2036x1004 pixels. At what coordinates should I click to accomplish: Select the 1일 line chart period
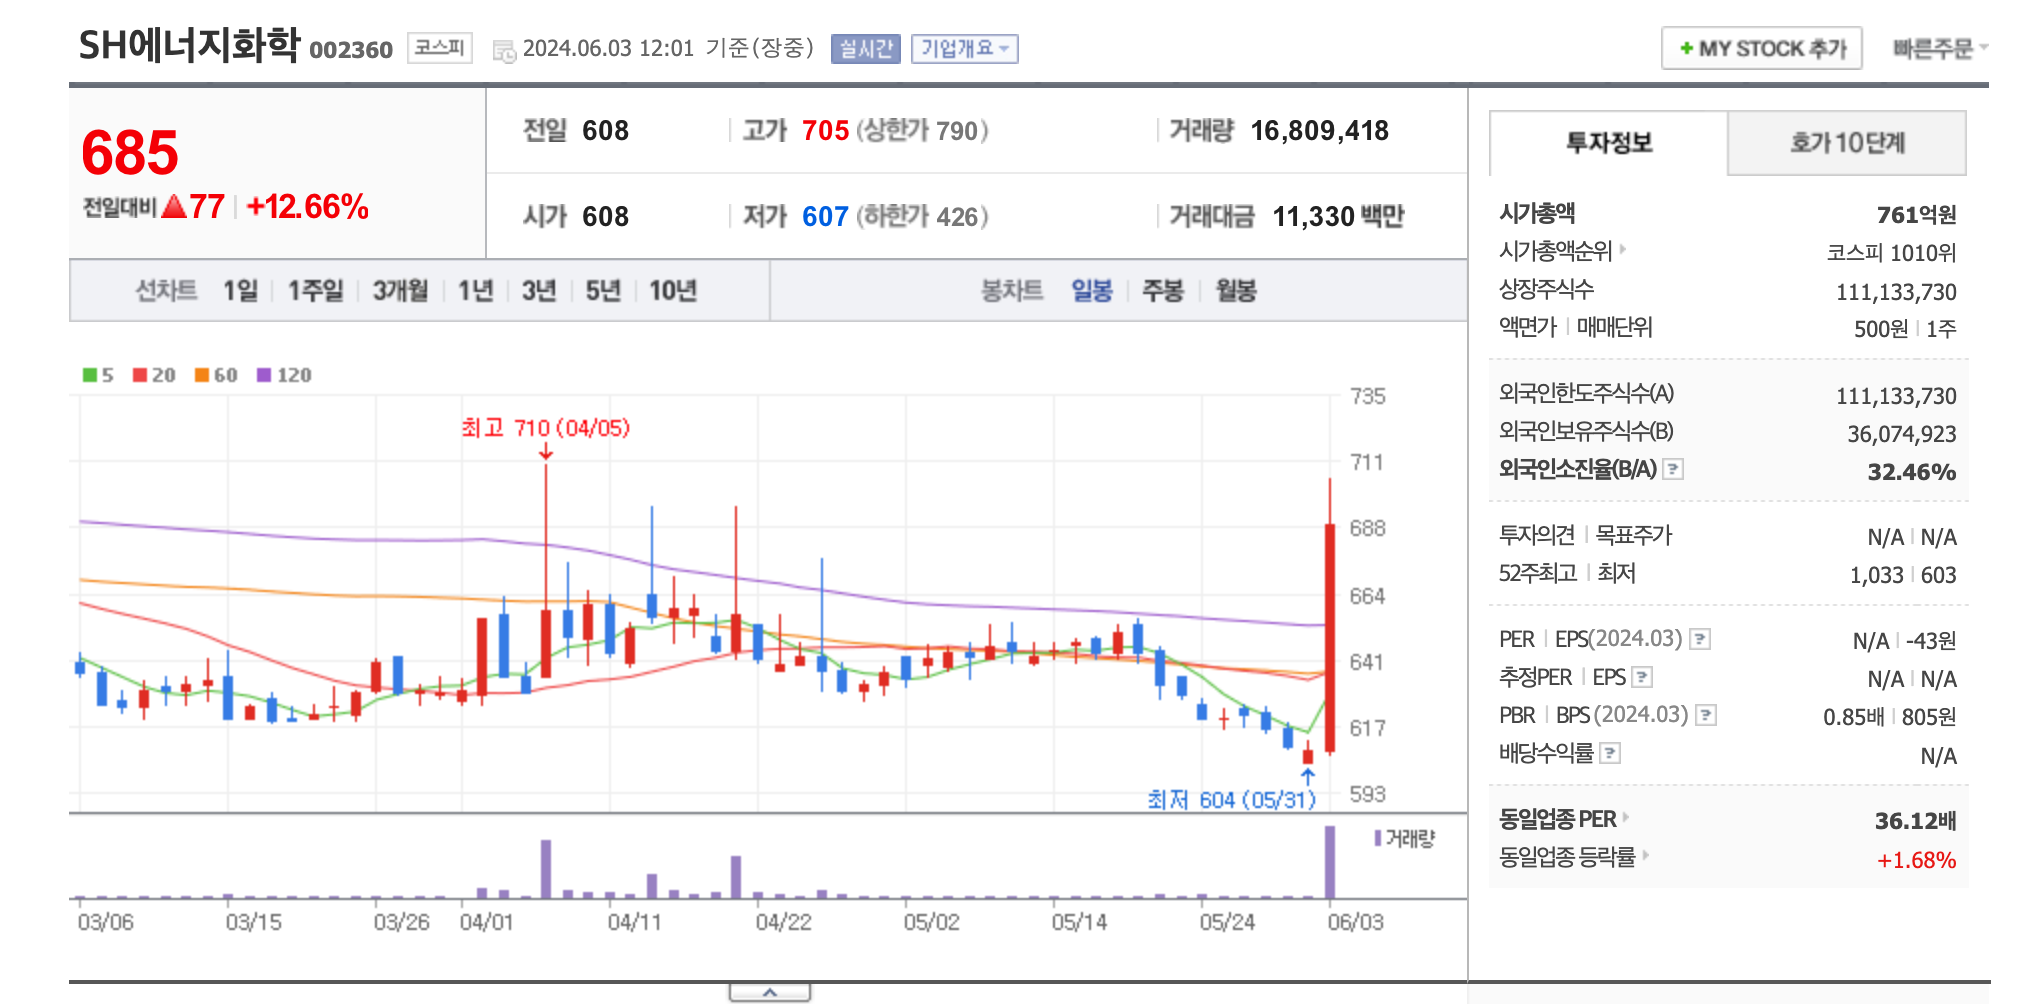240,291
